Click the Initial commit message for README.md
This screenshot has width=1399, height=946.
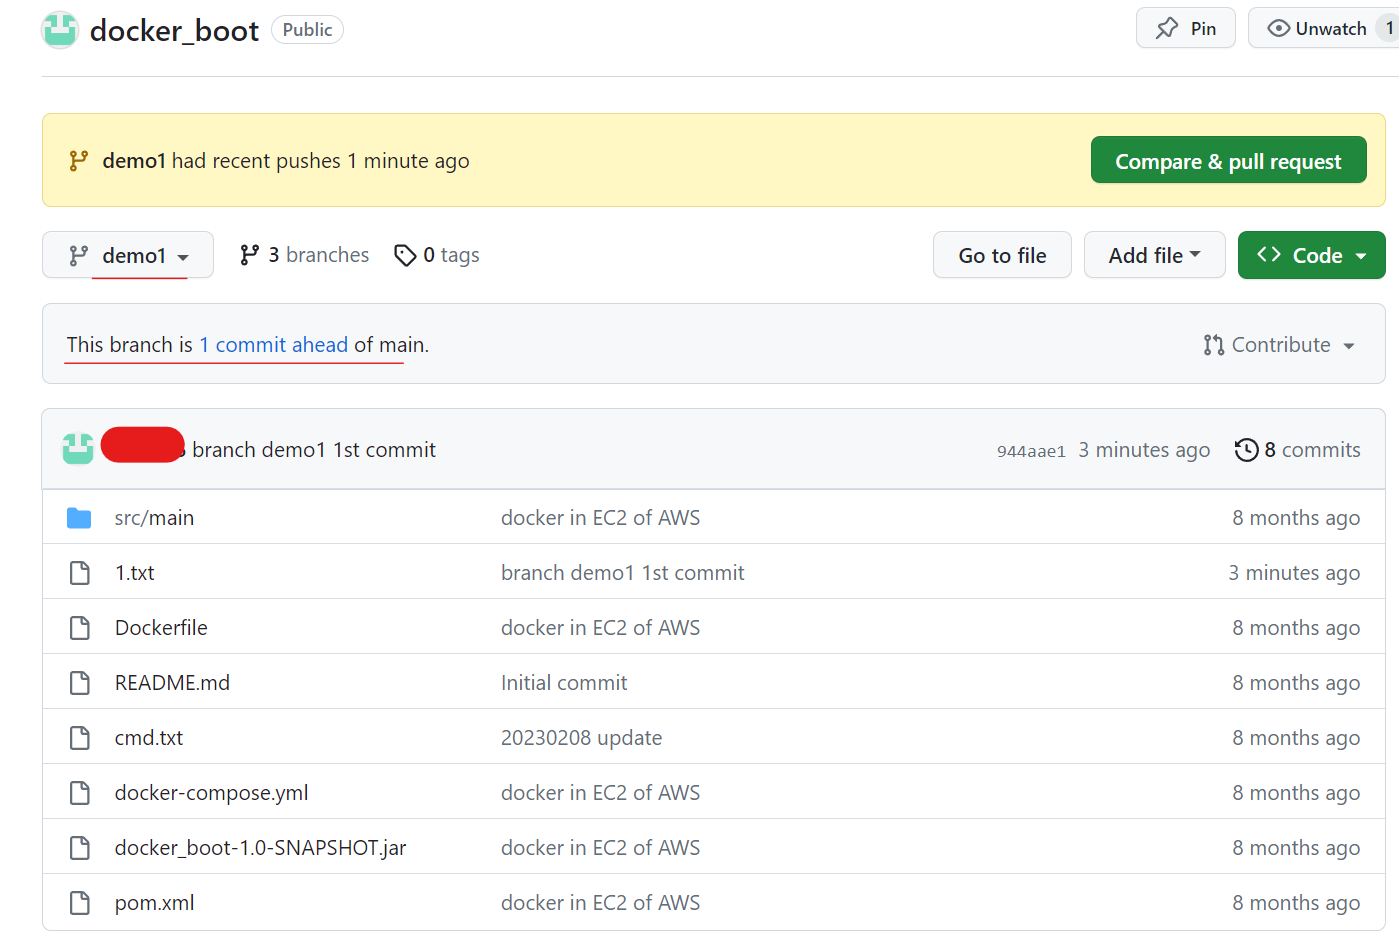click(x=564, y=683)
